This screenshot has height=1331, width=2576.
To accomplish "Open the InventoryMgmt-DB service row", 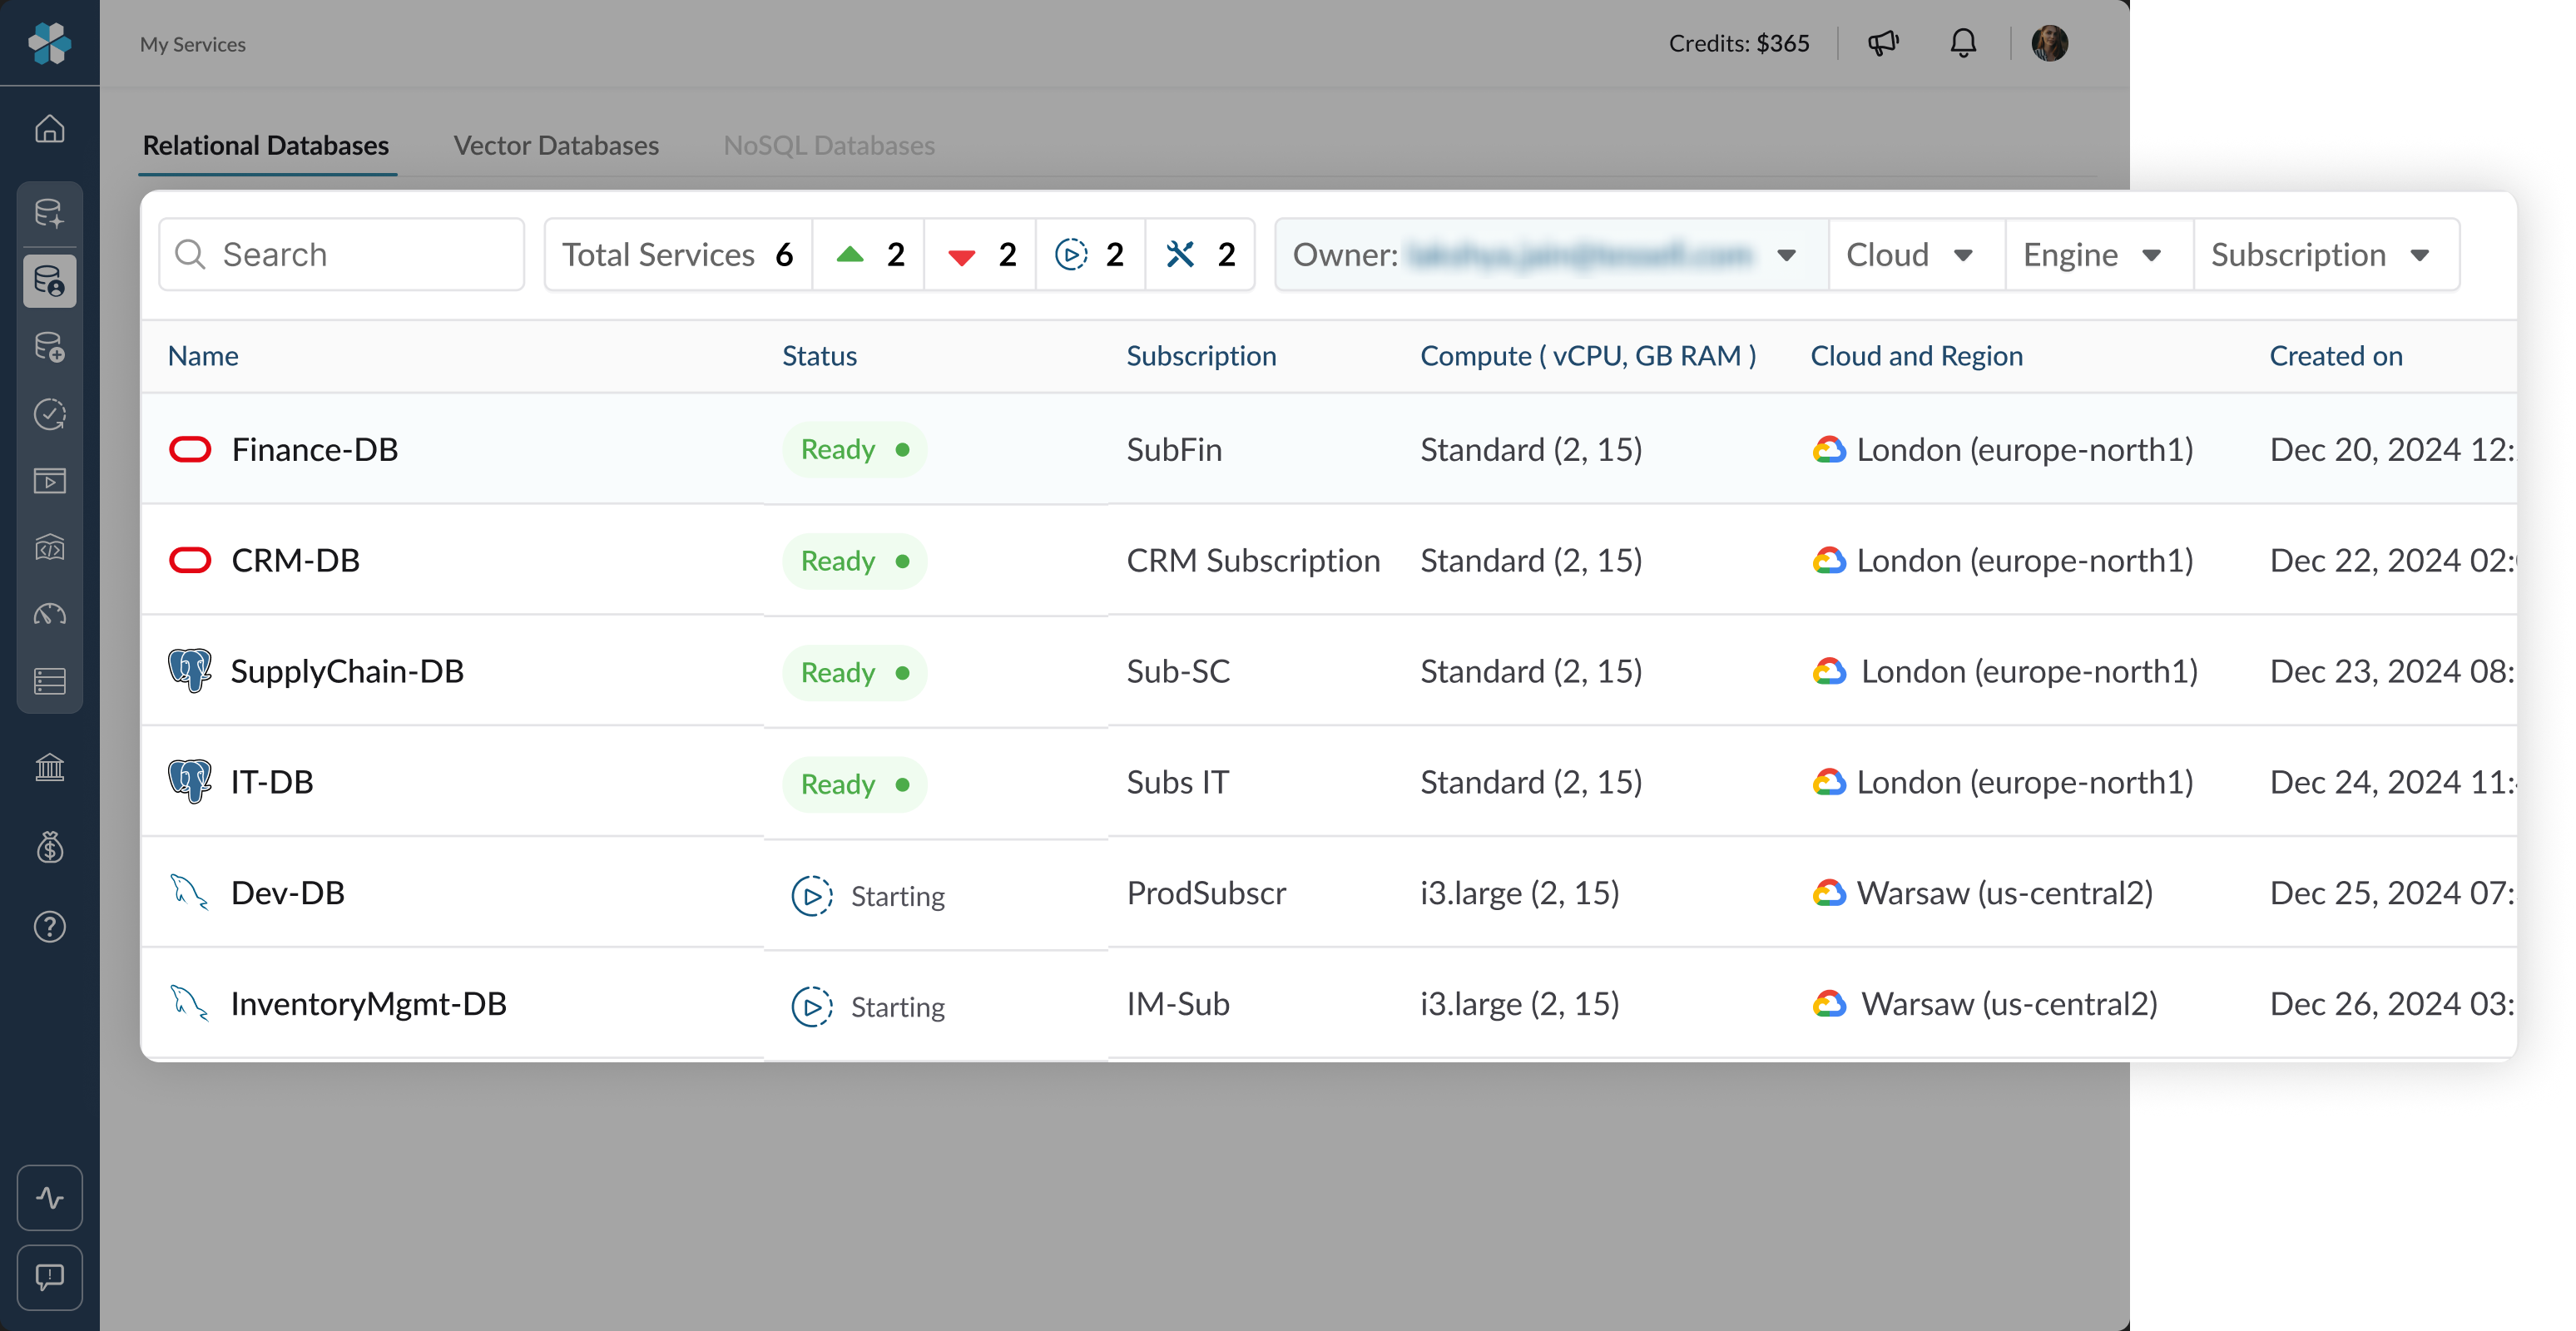I will (368, 1004).
